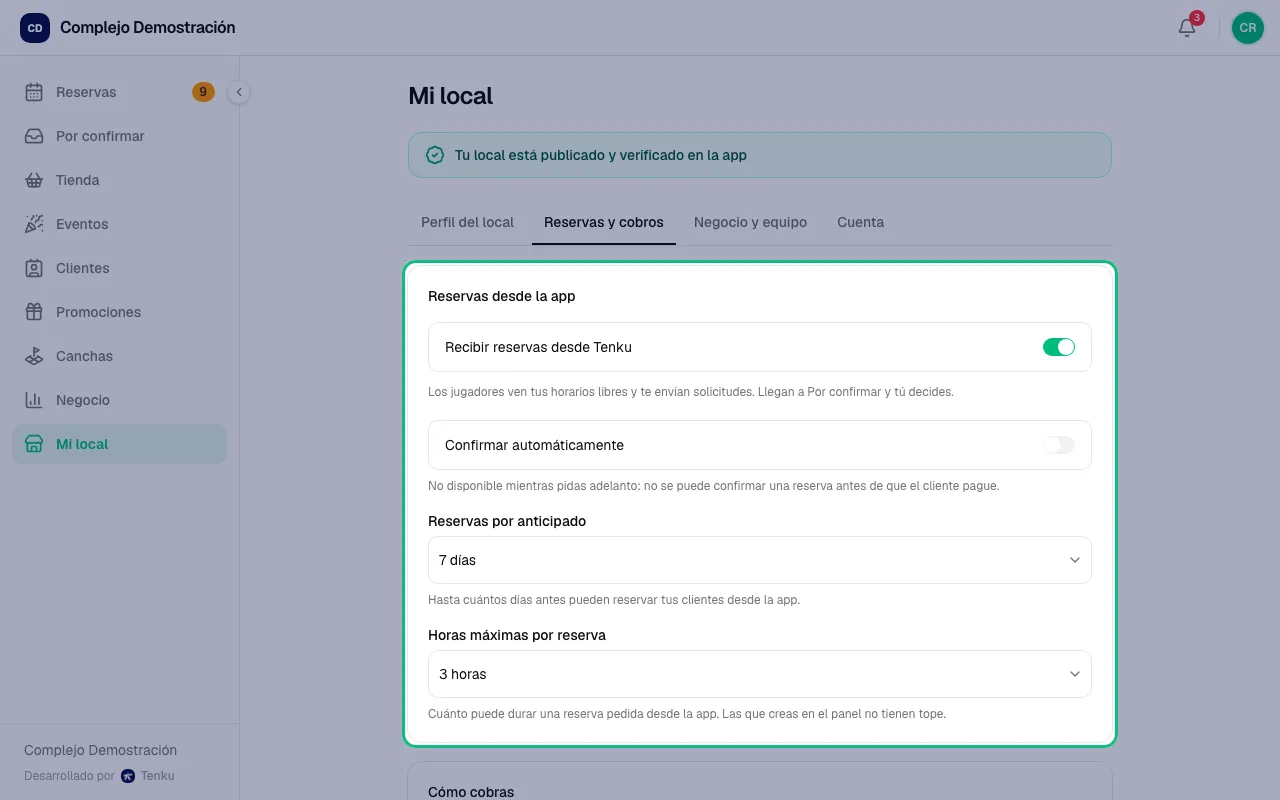Open the Horas máximas por reserva dropdown
The image size is (1280, 800).
point(760,674)
